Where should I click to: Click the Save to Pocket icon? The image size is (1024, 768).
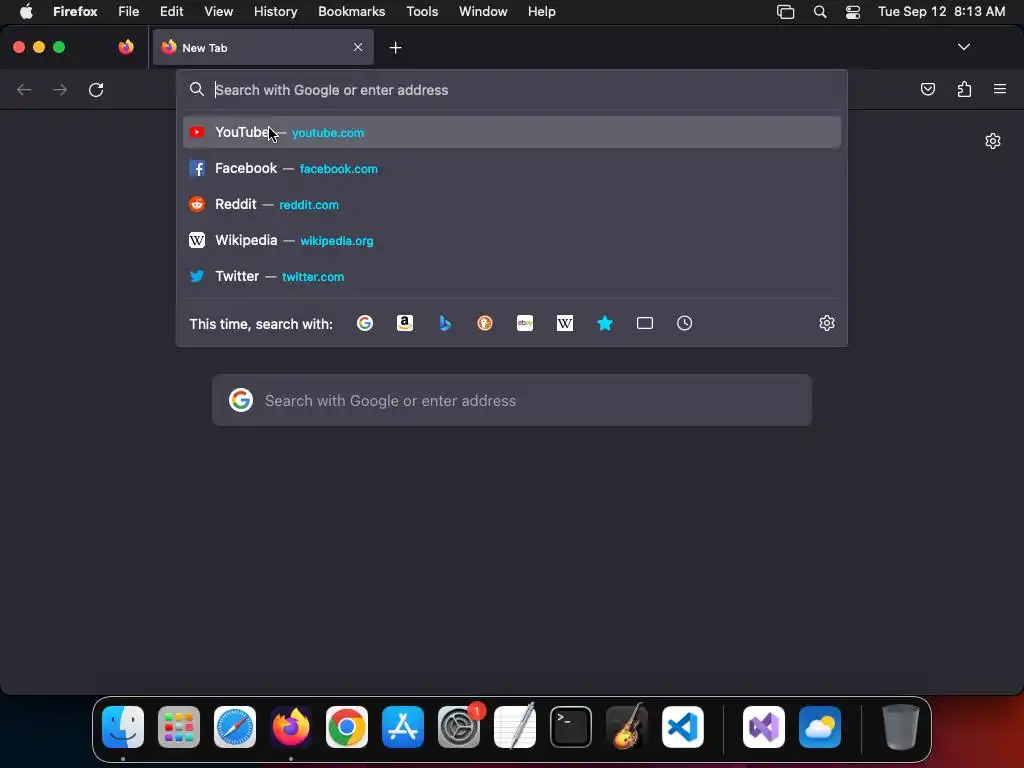[x=927, y=89]
